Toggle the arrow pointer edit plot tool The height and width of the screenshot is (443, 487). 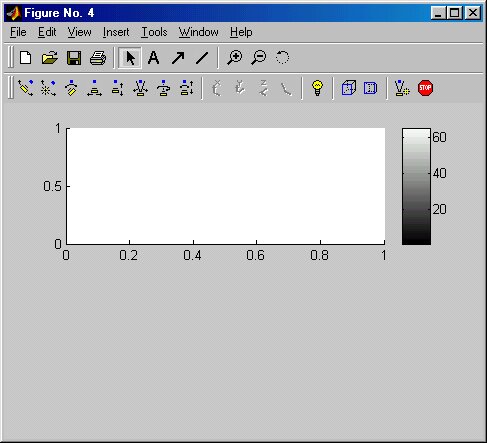(x=130, y=58)
